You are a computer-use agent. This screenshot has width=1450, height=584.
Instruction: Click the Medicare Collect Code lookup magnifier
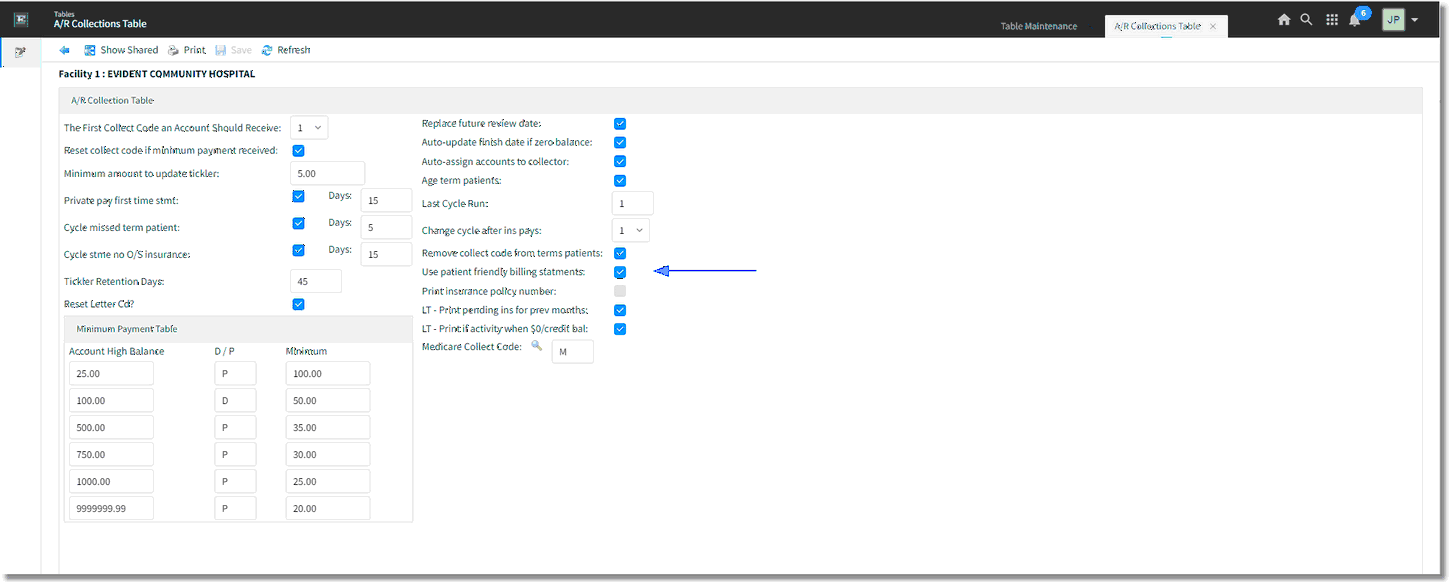537,345
